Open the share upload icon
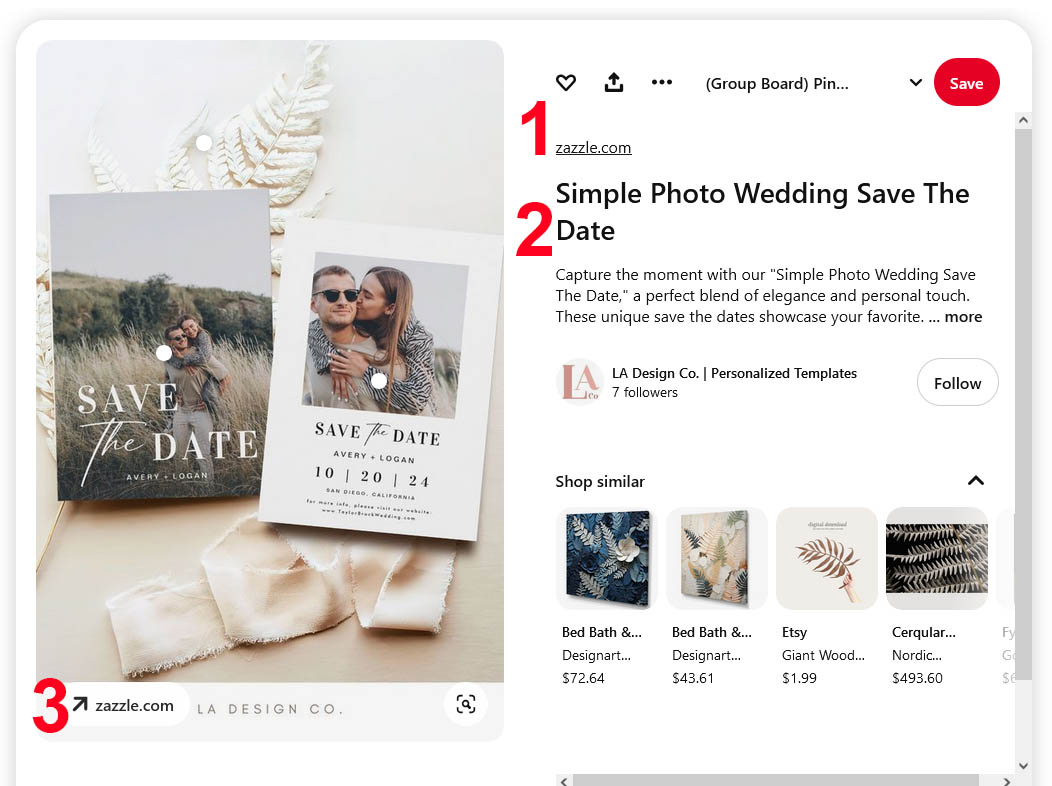 click(x=613, y=82)
